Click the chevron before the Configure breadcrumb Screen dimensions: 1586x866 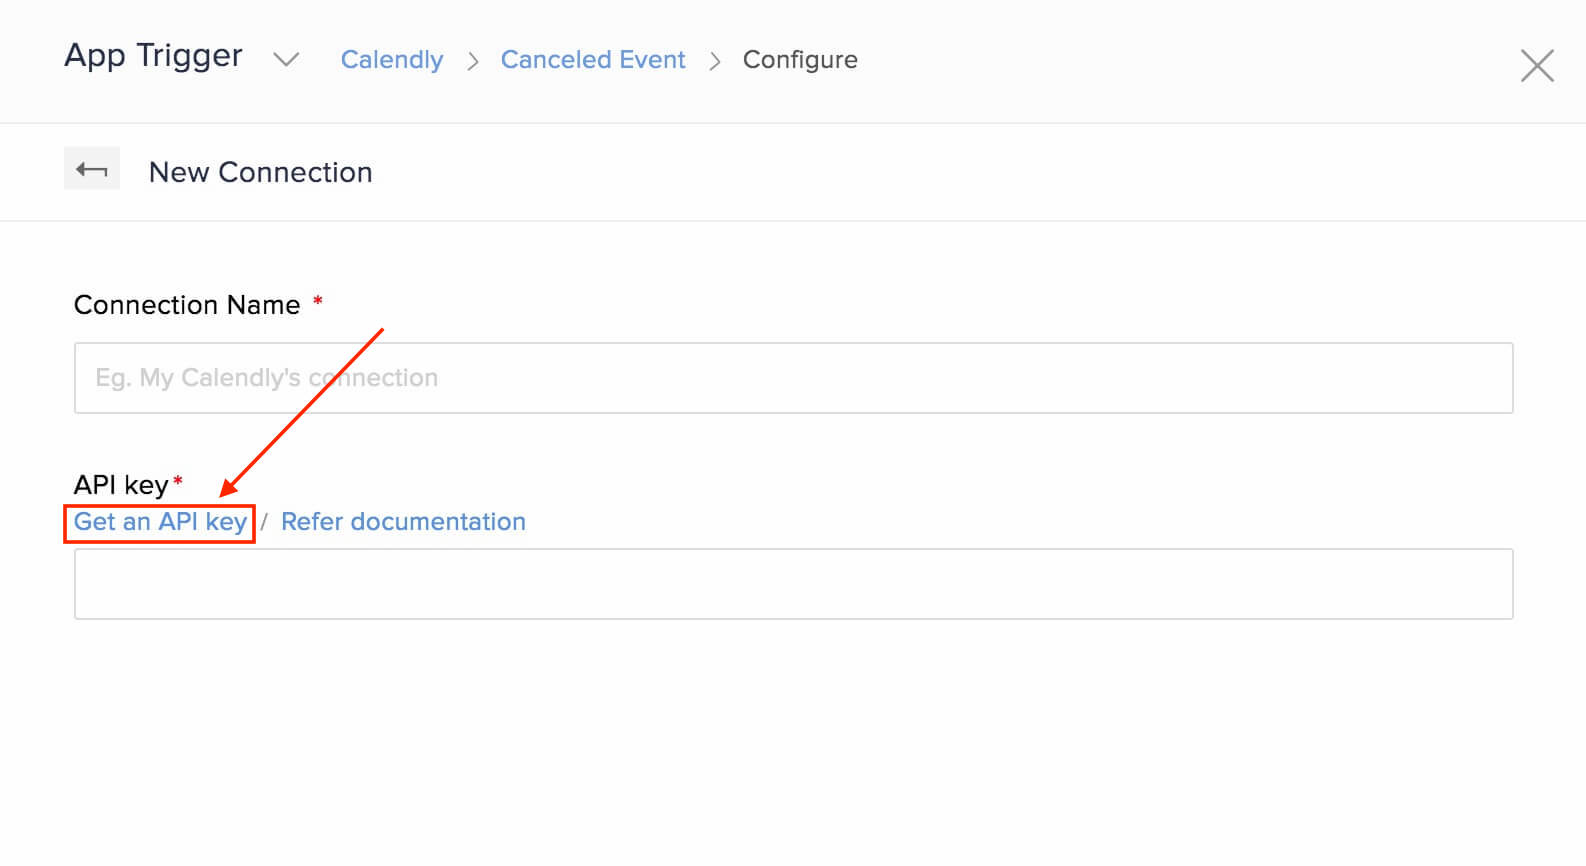coord(715,62)
